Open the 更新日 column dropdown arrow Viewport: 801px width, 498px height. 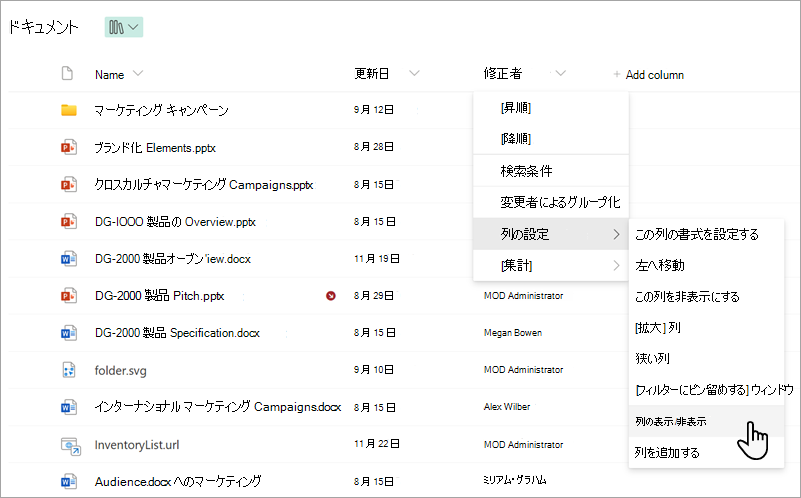[414, 74]
